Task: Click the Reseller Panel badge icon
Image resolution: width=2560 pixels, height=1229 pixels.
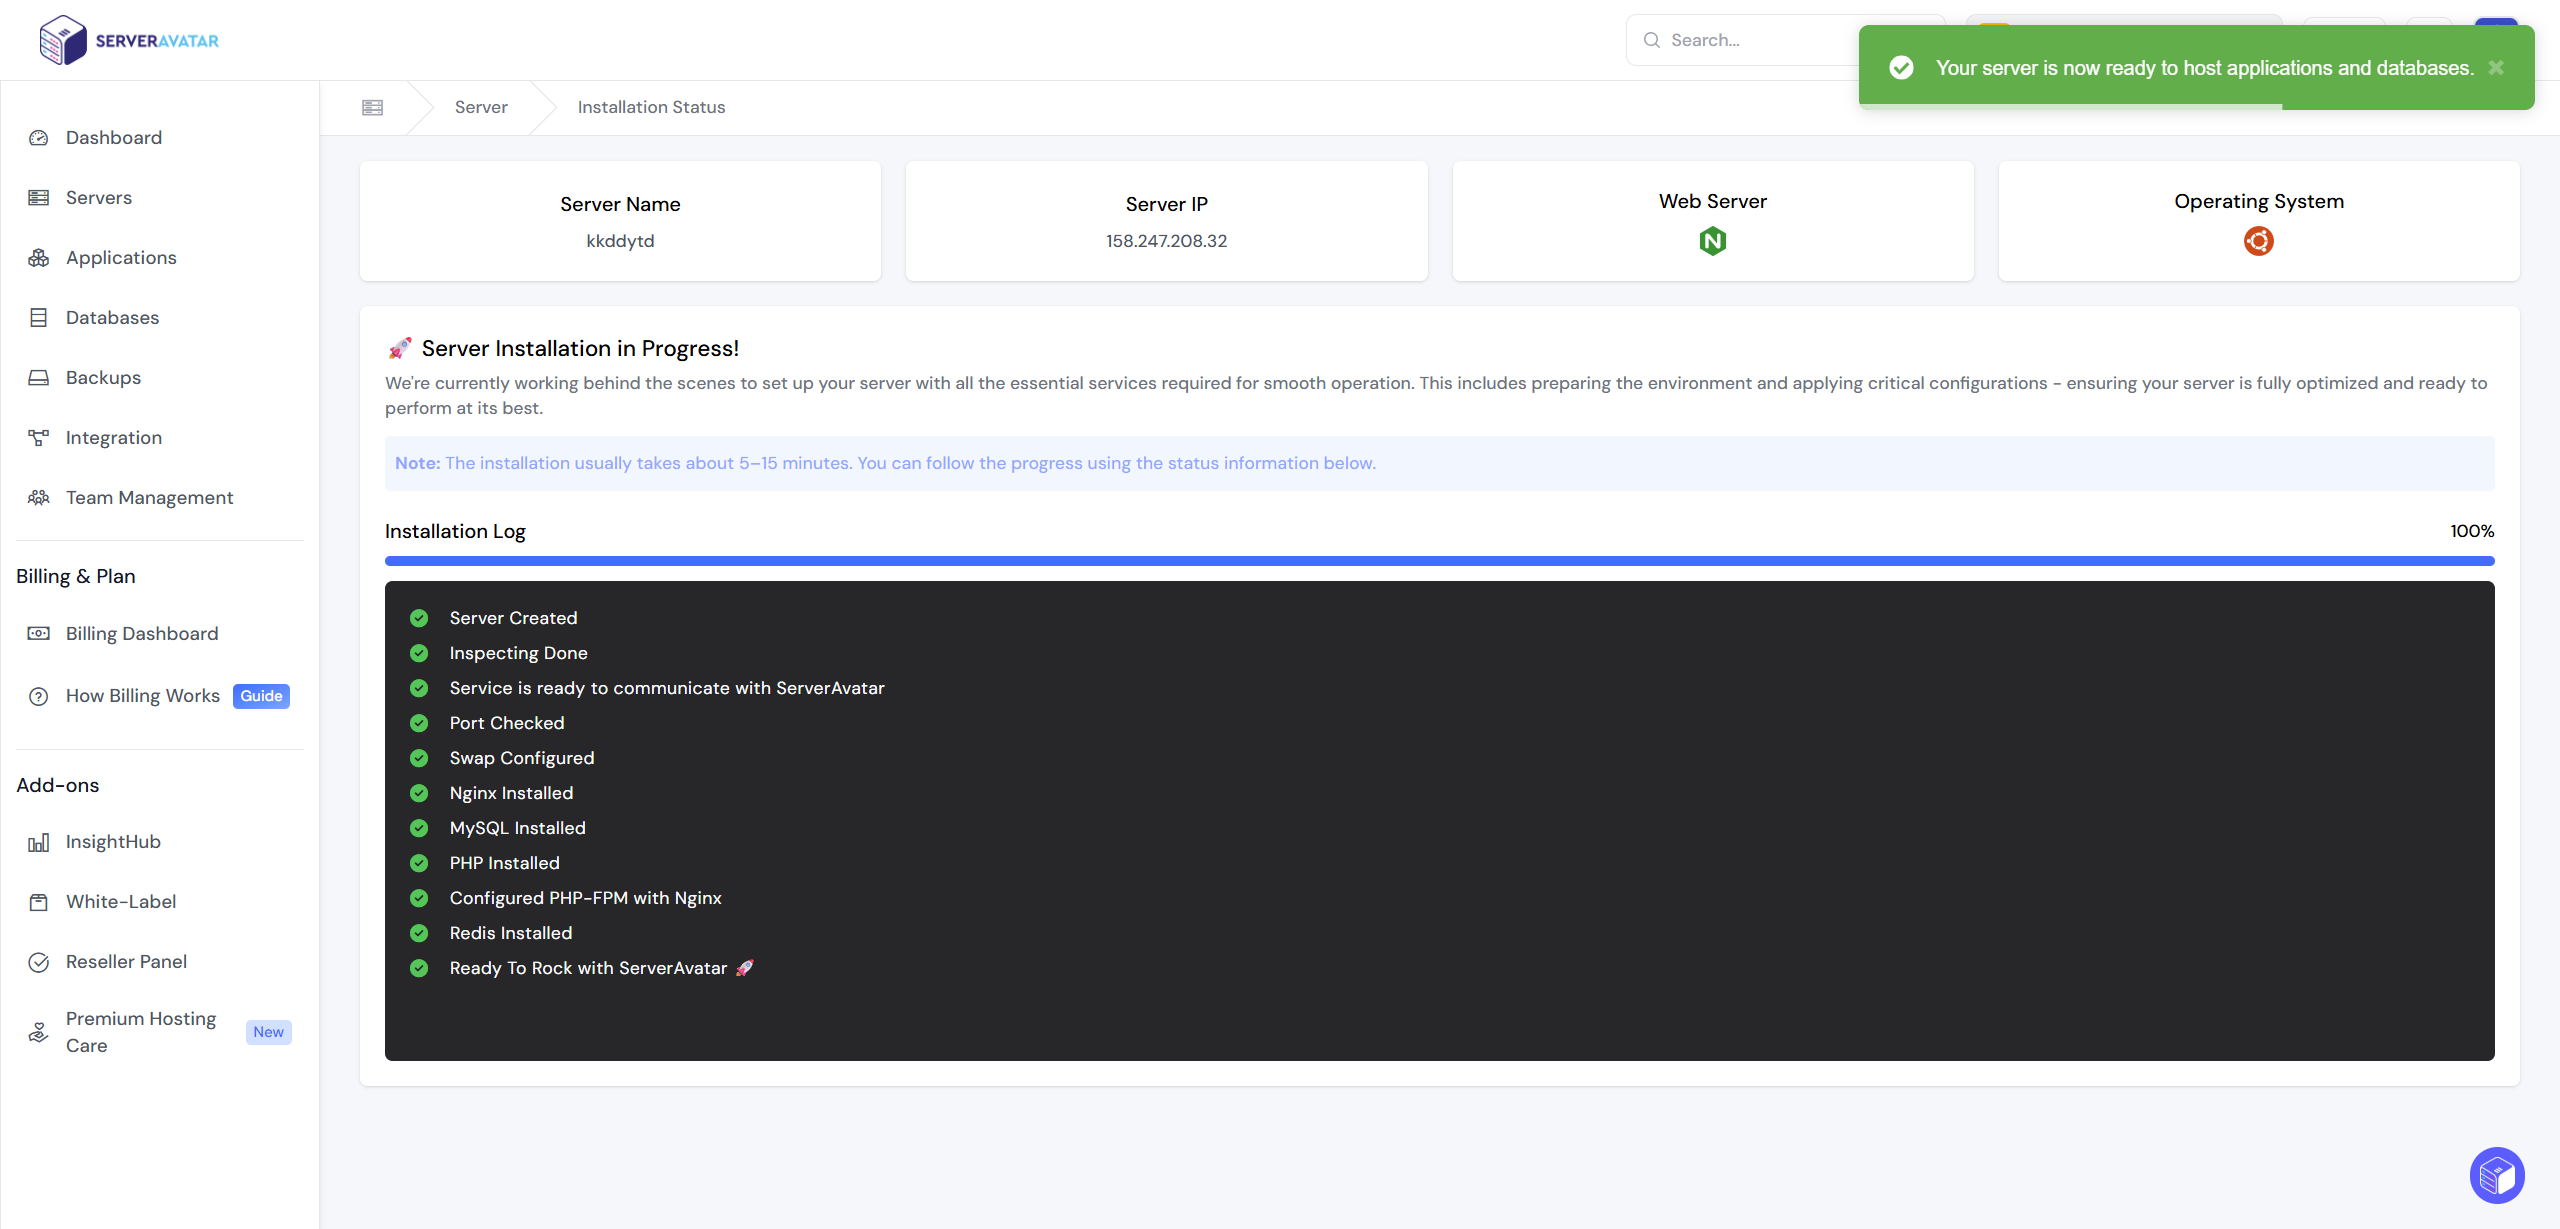Action: click(39, 962)
